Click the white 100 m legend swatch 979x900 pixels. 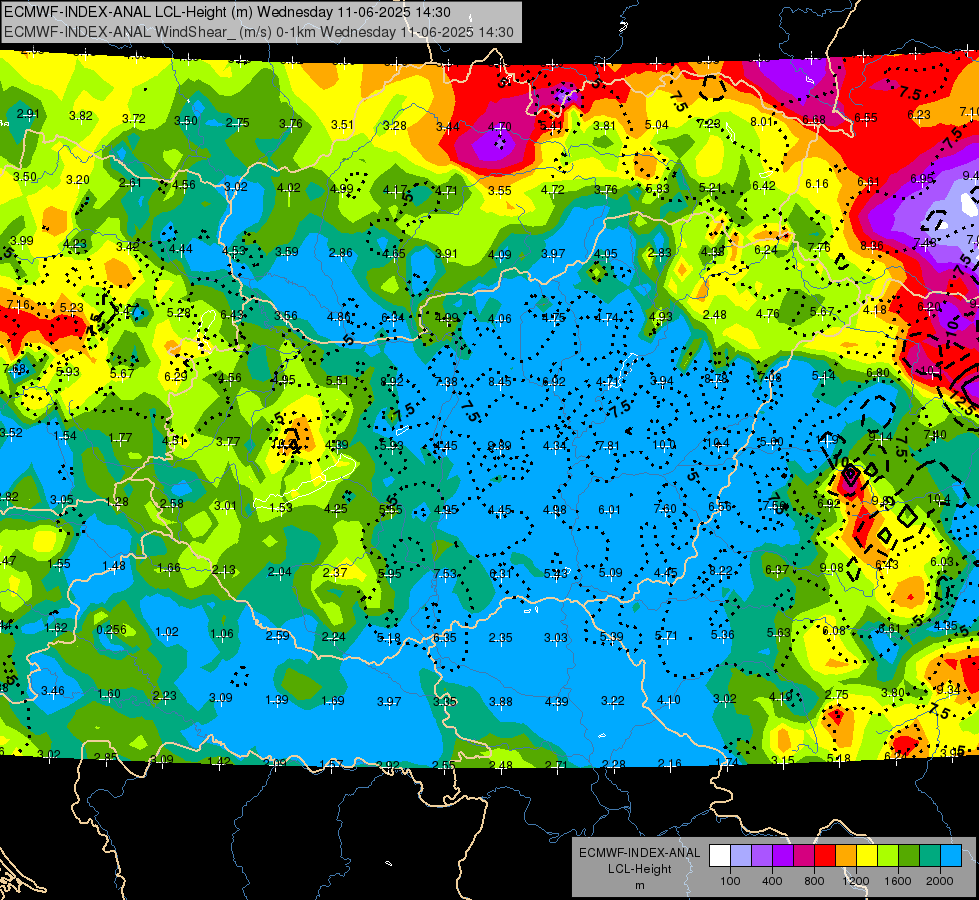click(720, 856)
